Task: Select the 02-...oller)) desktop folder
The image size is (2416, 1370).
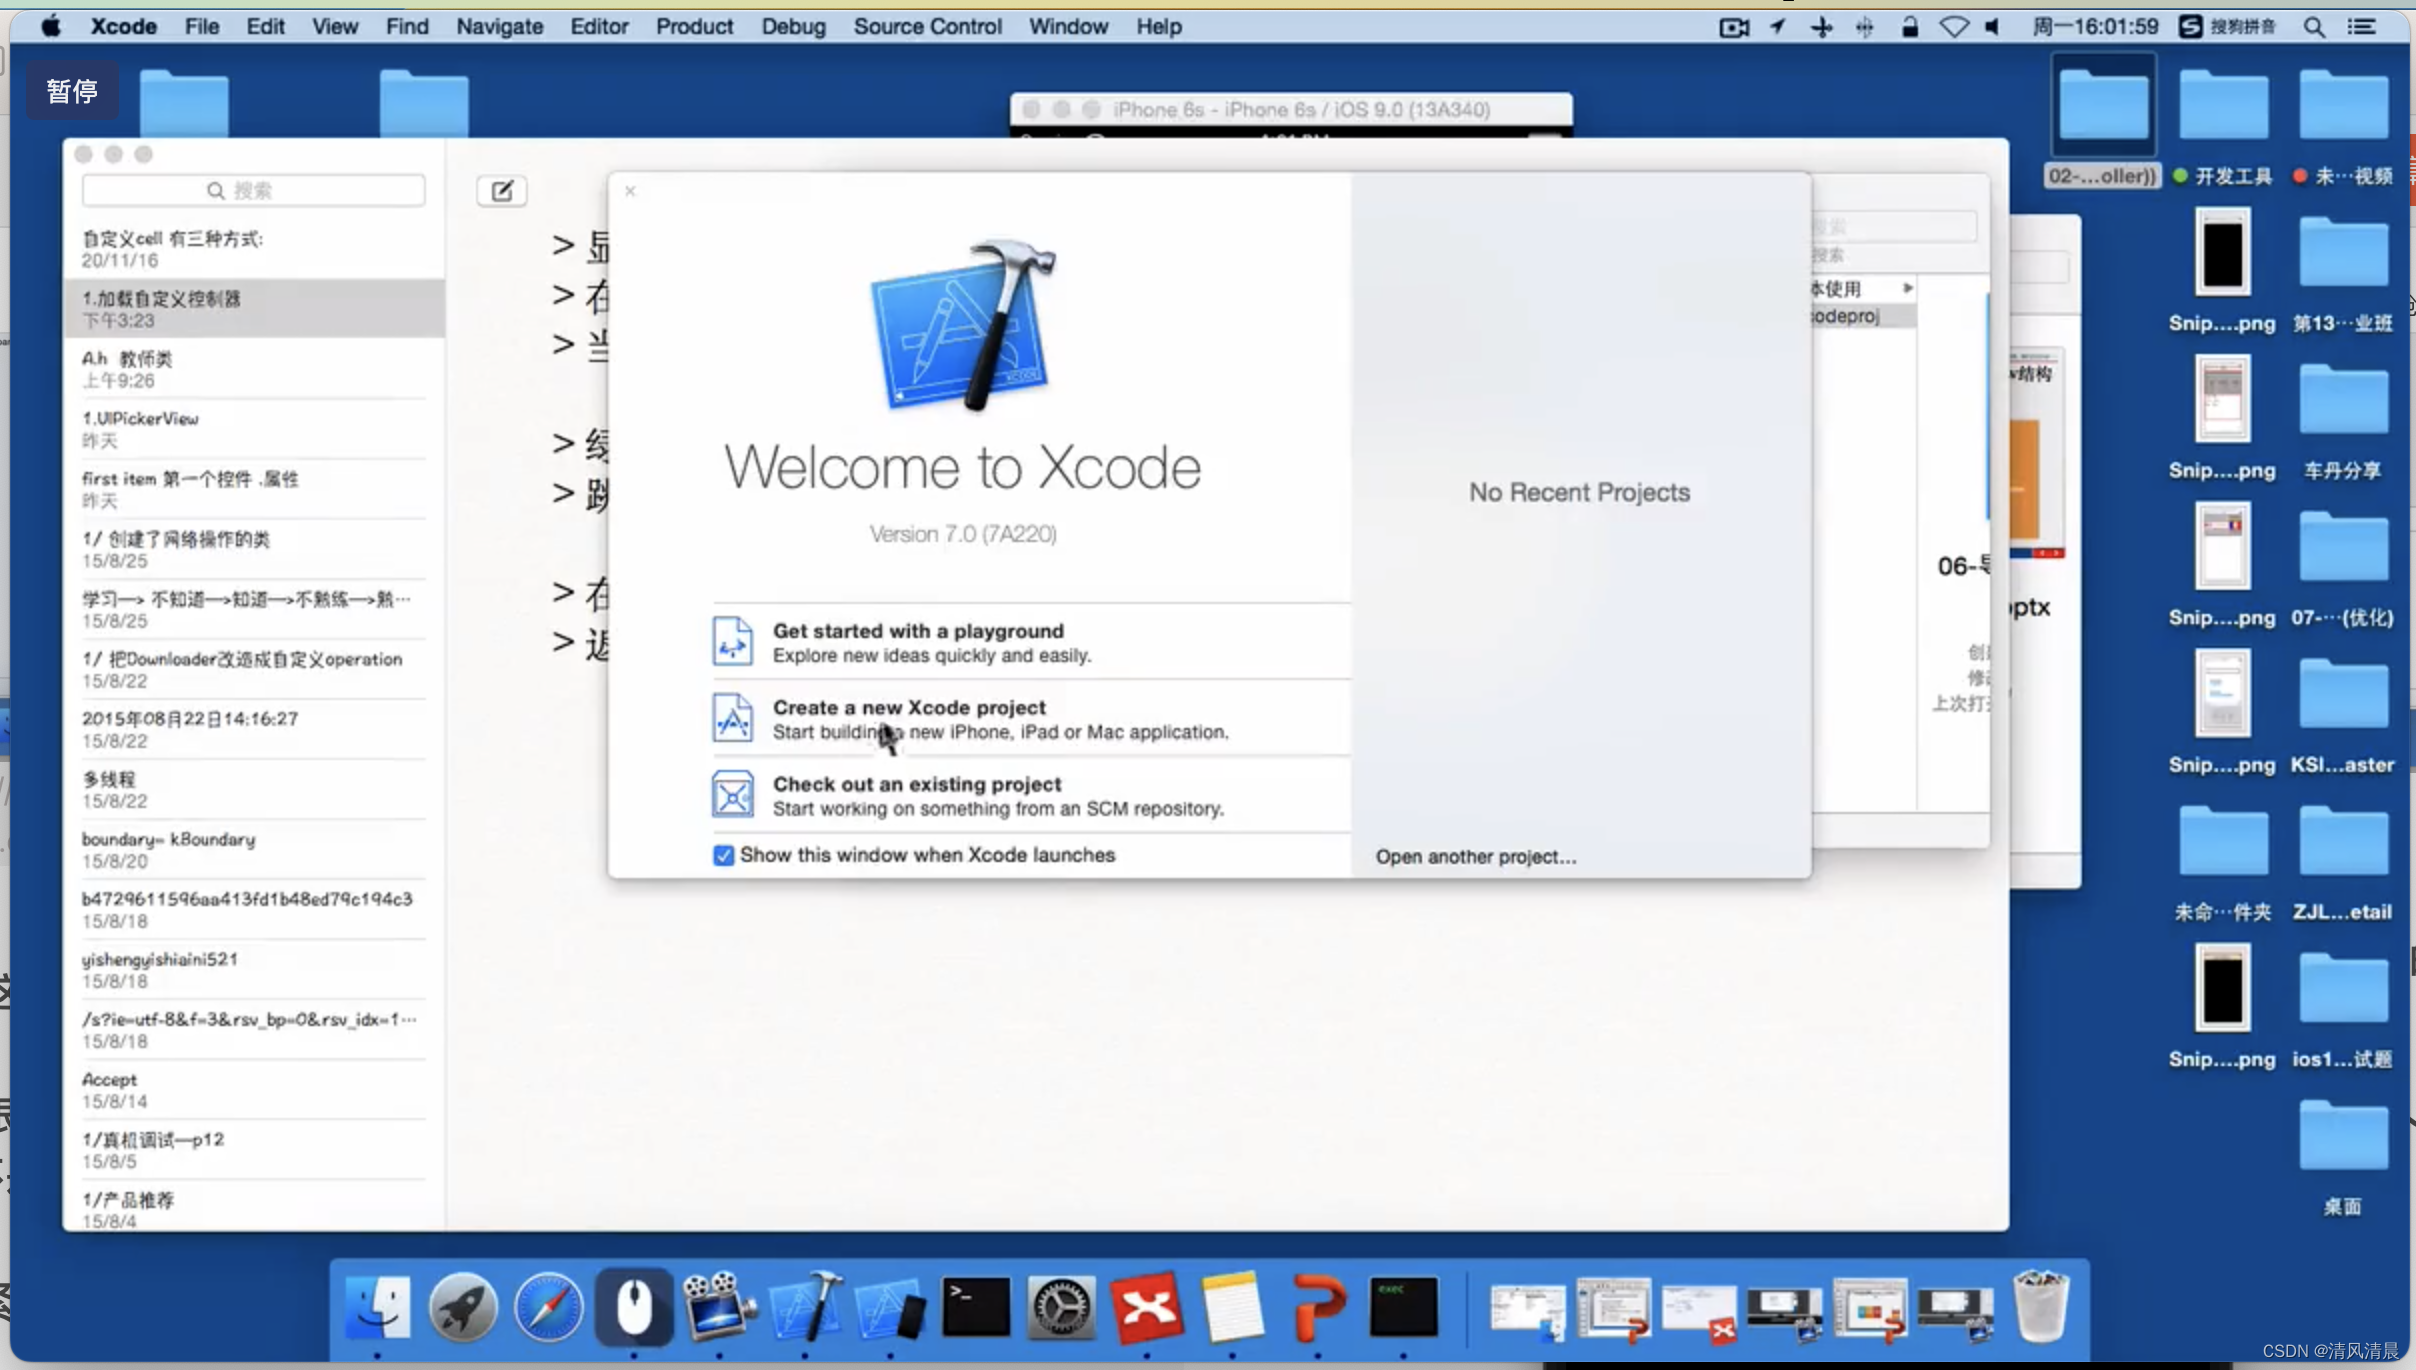Action: (2103, 122)
